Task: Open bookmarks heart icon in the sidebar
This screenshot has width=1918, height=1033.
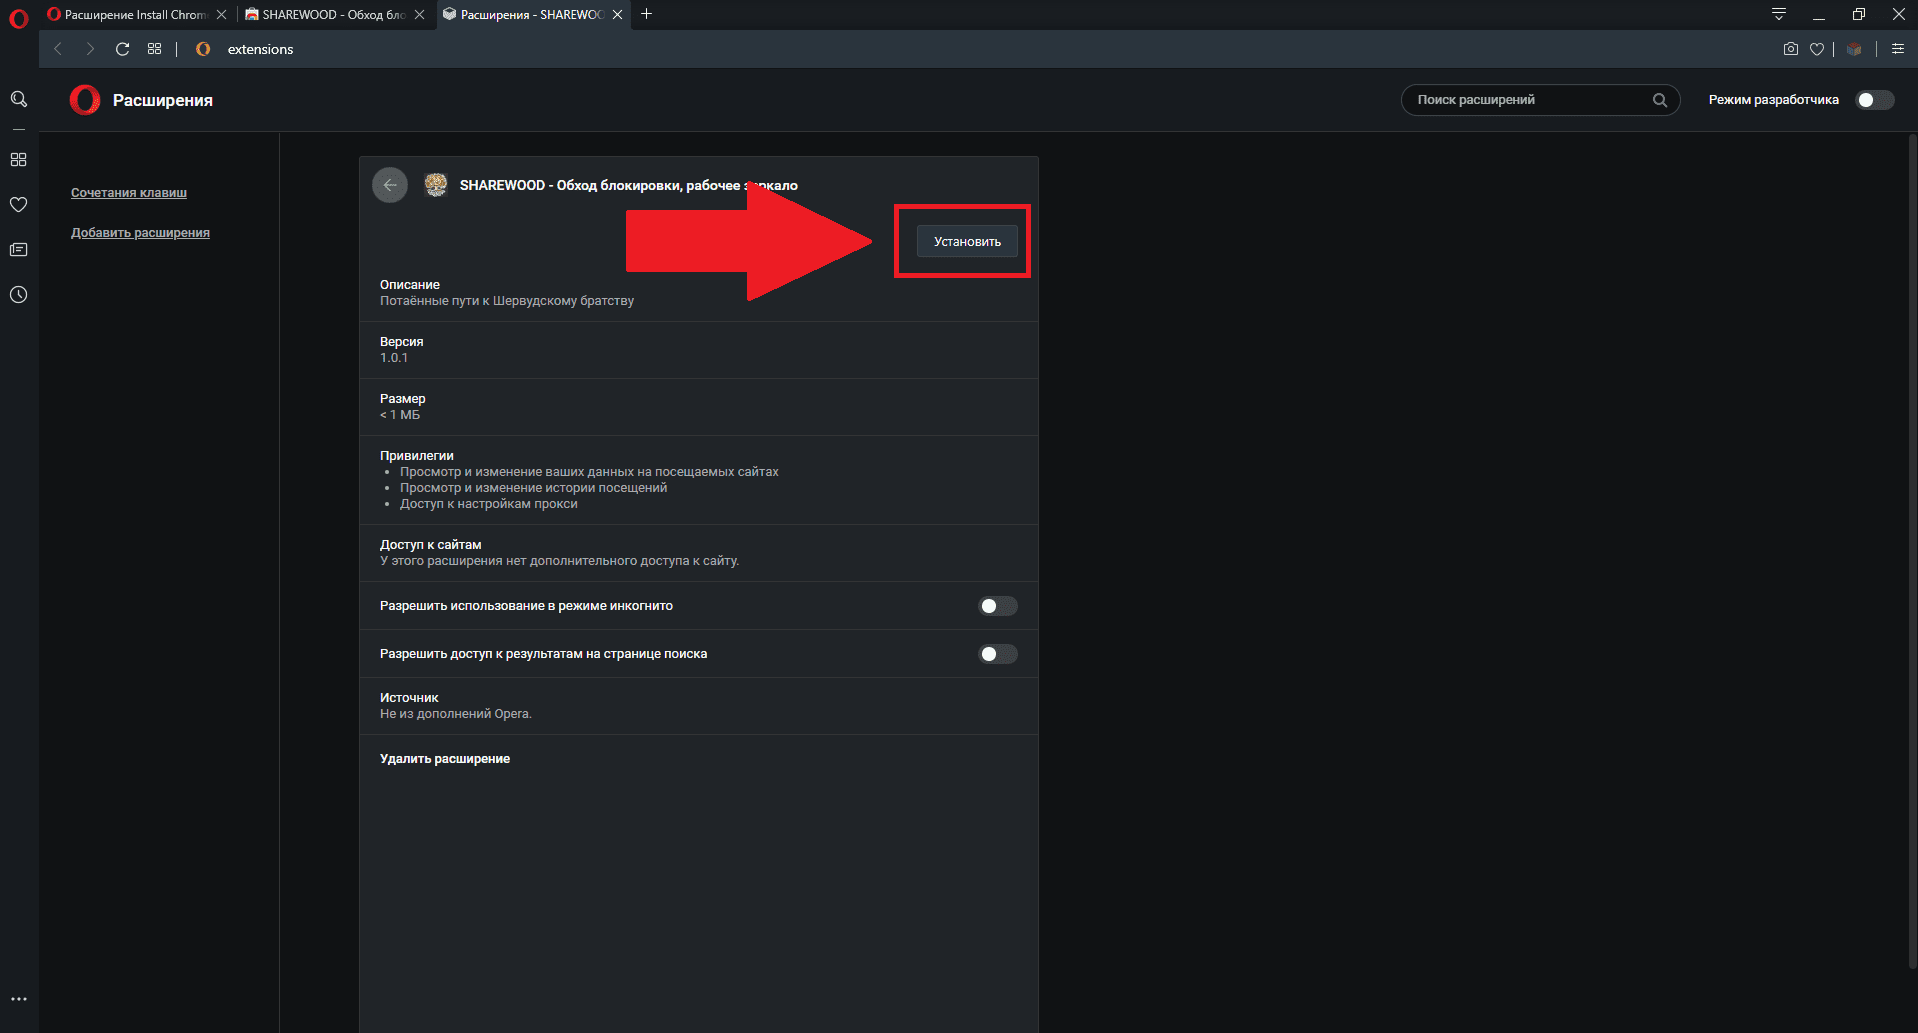Action: (18, 205)
